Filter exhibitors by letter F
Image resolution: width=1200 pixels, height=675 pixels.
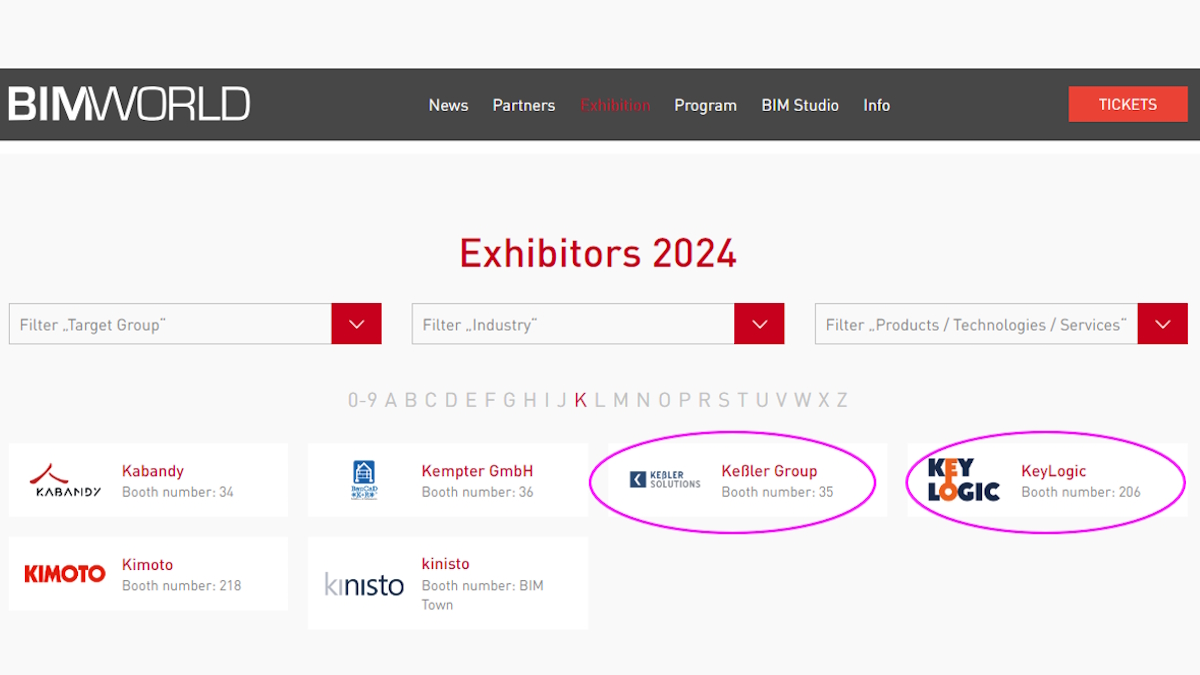[490, 400]
